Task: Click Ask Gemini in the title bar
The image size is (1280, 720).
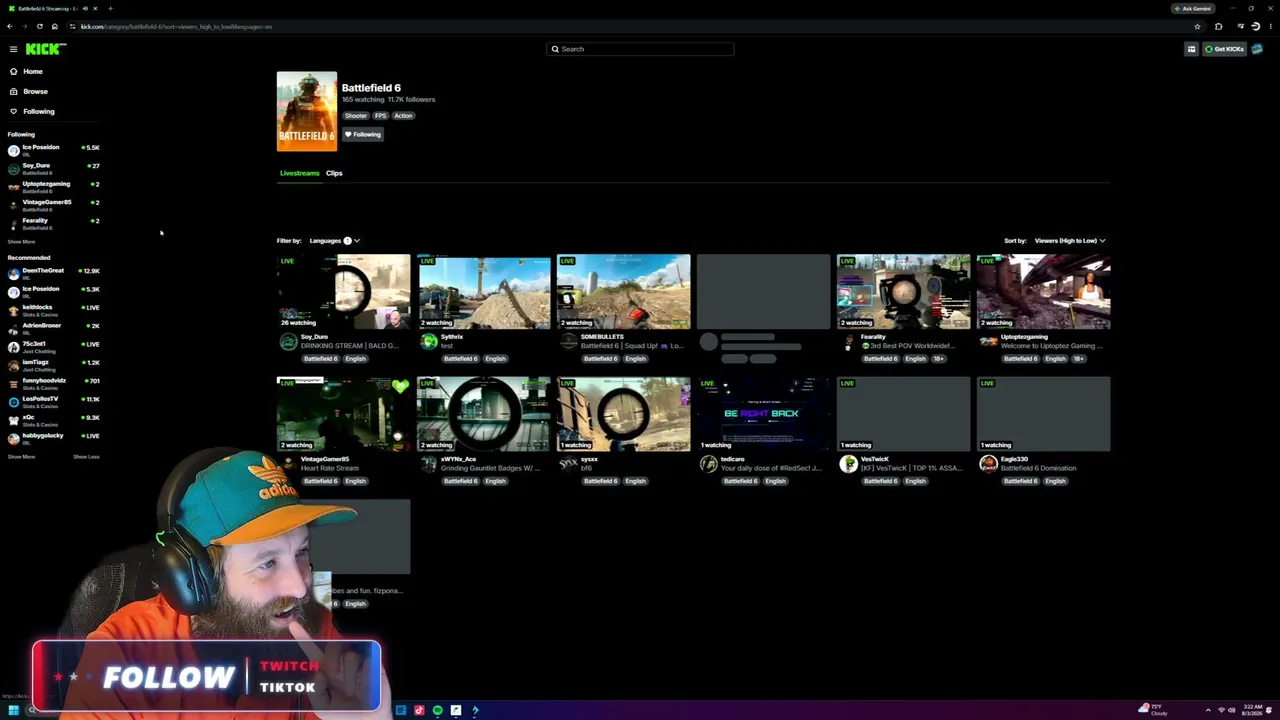Action: point(1193,8)
